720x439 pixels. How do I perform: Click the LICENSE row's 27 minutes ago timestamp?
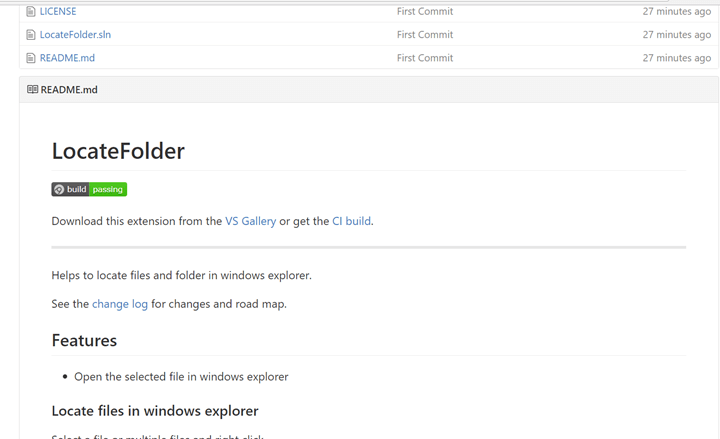point(676,12)
